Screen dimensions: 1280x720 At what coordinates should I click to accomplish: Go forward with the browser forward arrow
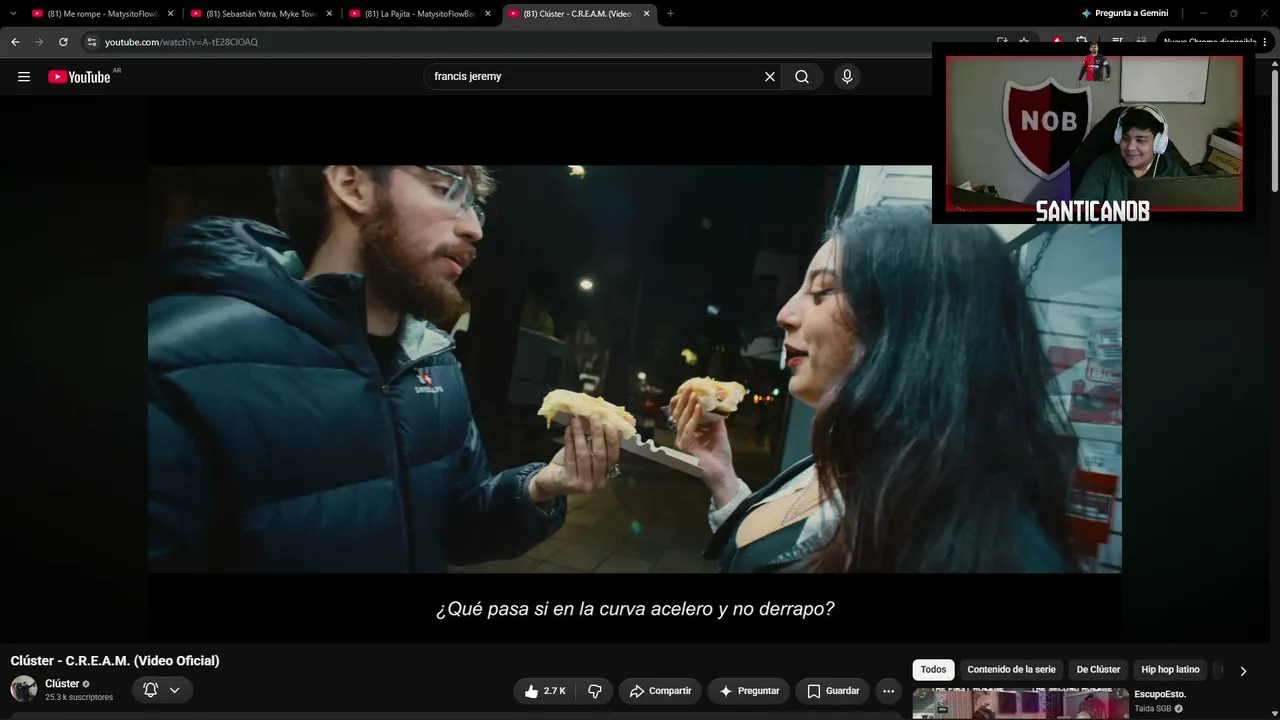pos(39,42)
